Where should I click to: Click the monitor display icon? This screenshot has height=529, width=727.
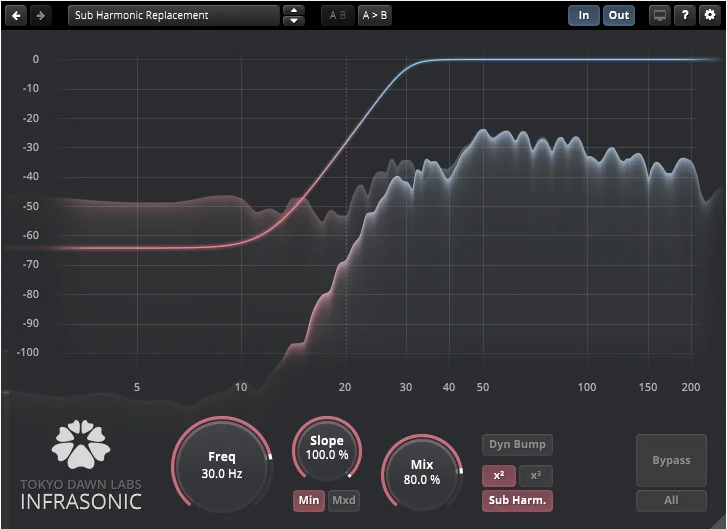tap(660, 15)
